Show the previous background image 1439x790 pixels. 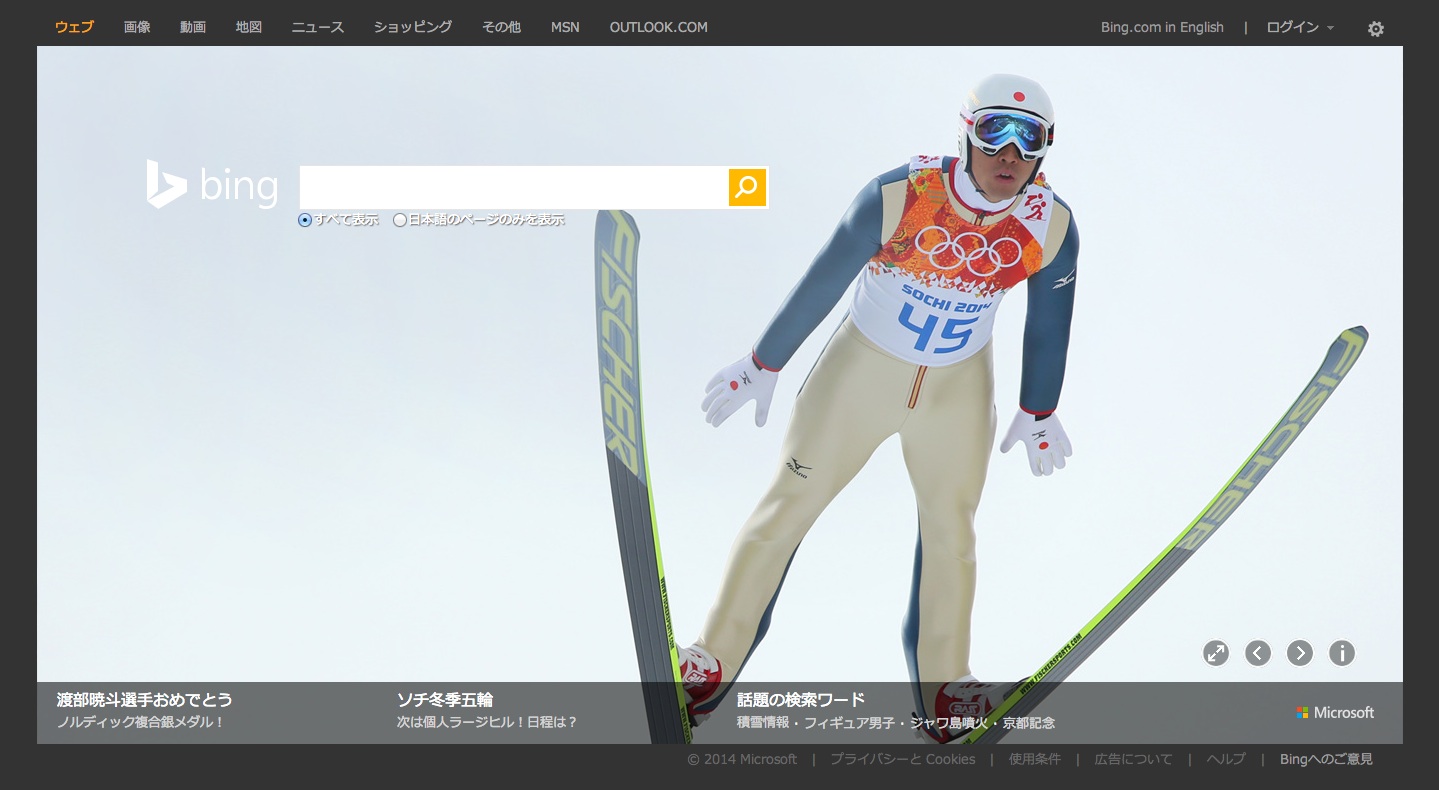[x=1258, y=653]
